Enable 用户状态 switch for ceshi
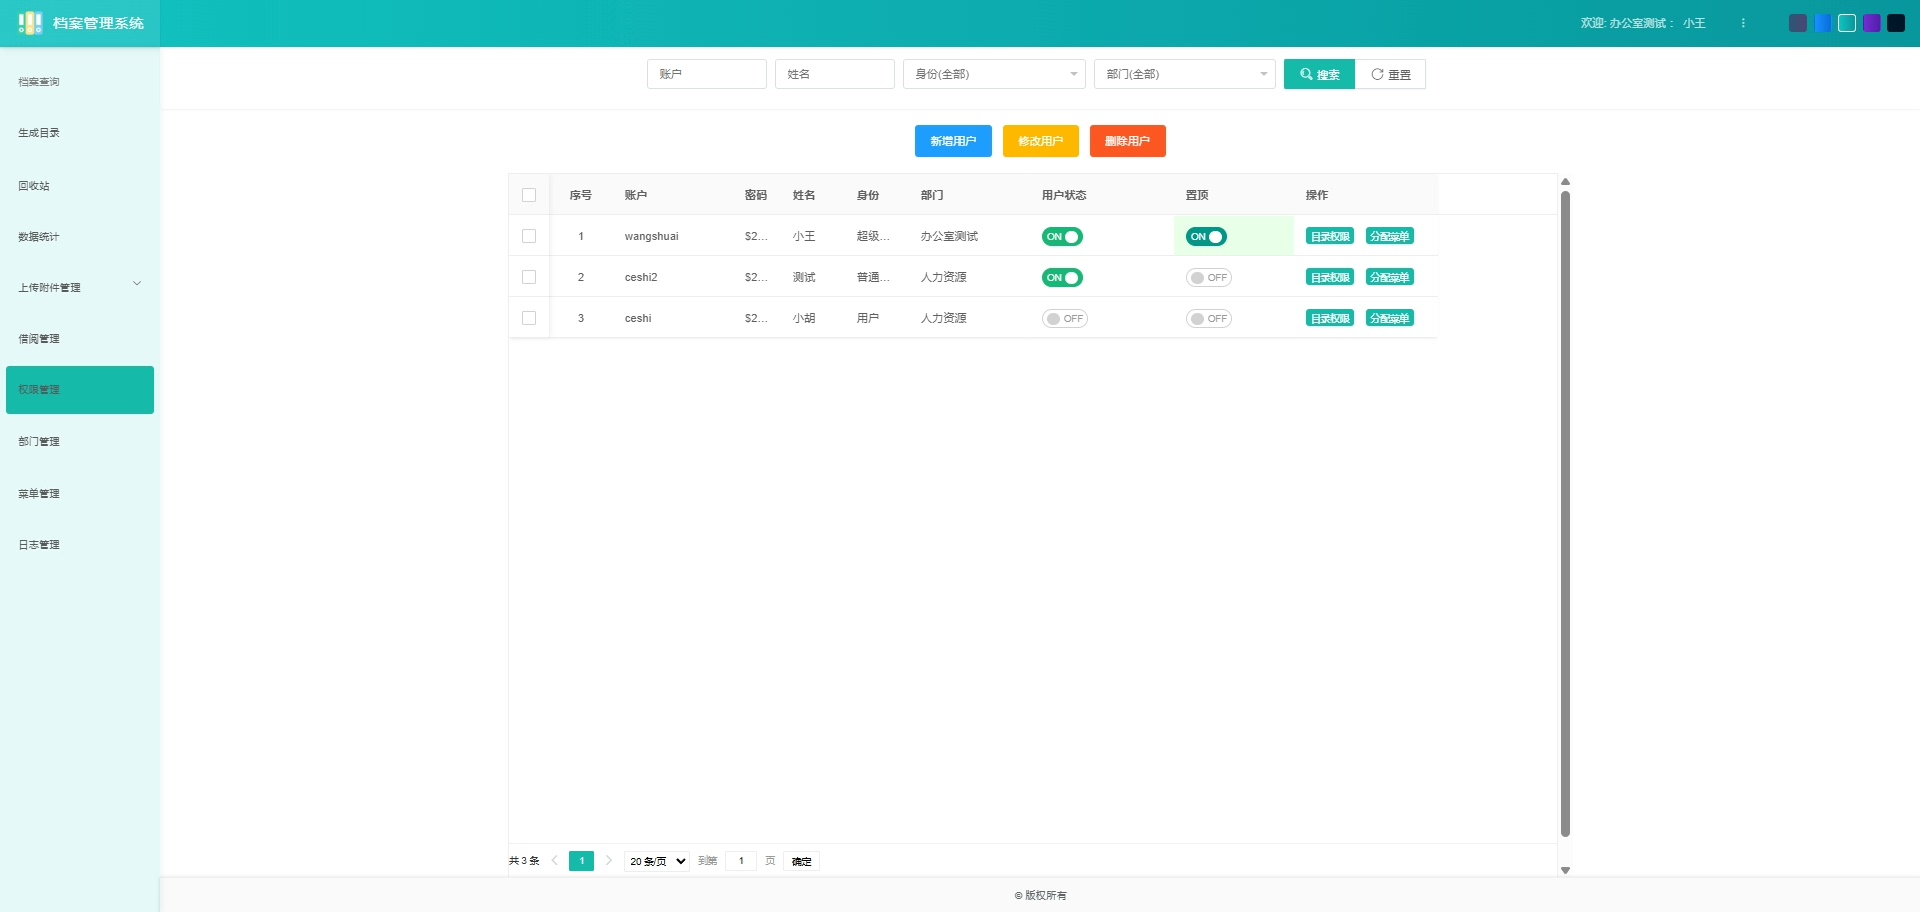The image size is (1920, 912). click(1065, 319)
